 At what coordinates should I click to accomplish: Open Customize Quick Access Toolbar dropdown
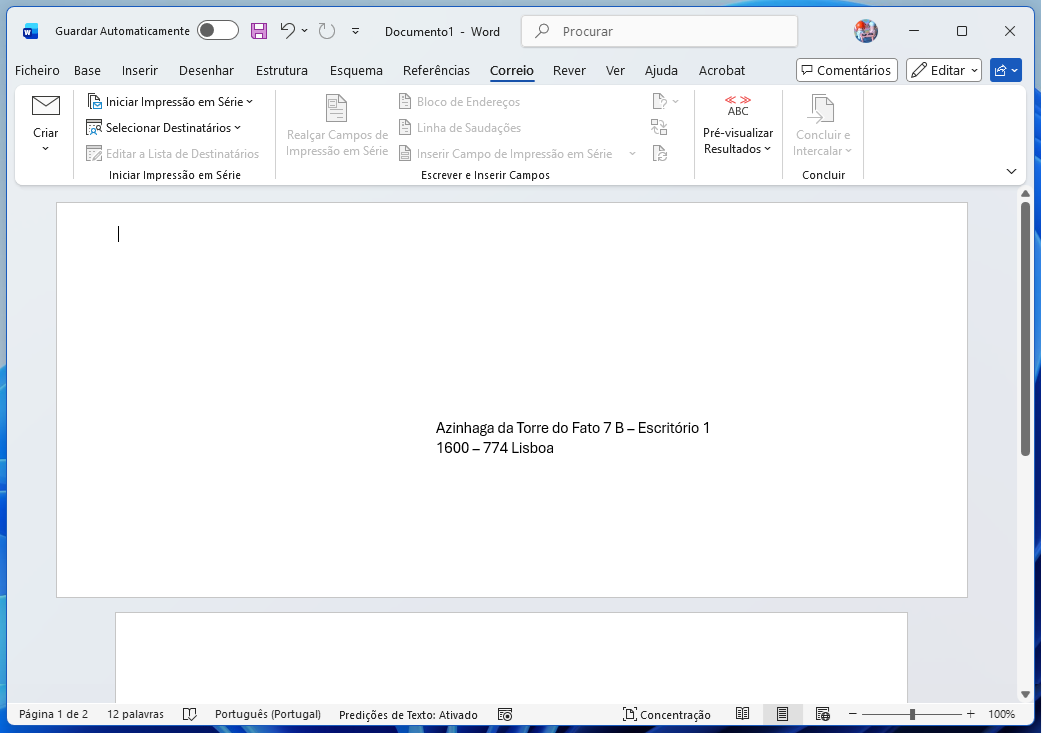(x=356, y=31)
